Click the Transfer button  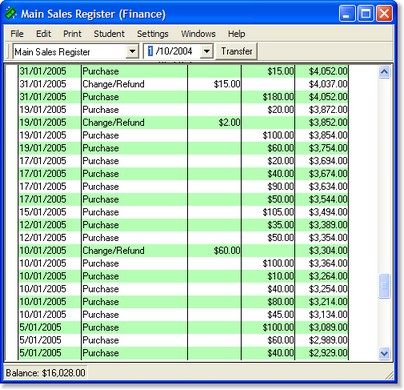coord(237,51)
